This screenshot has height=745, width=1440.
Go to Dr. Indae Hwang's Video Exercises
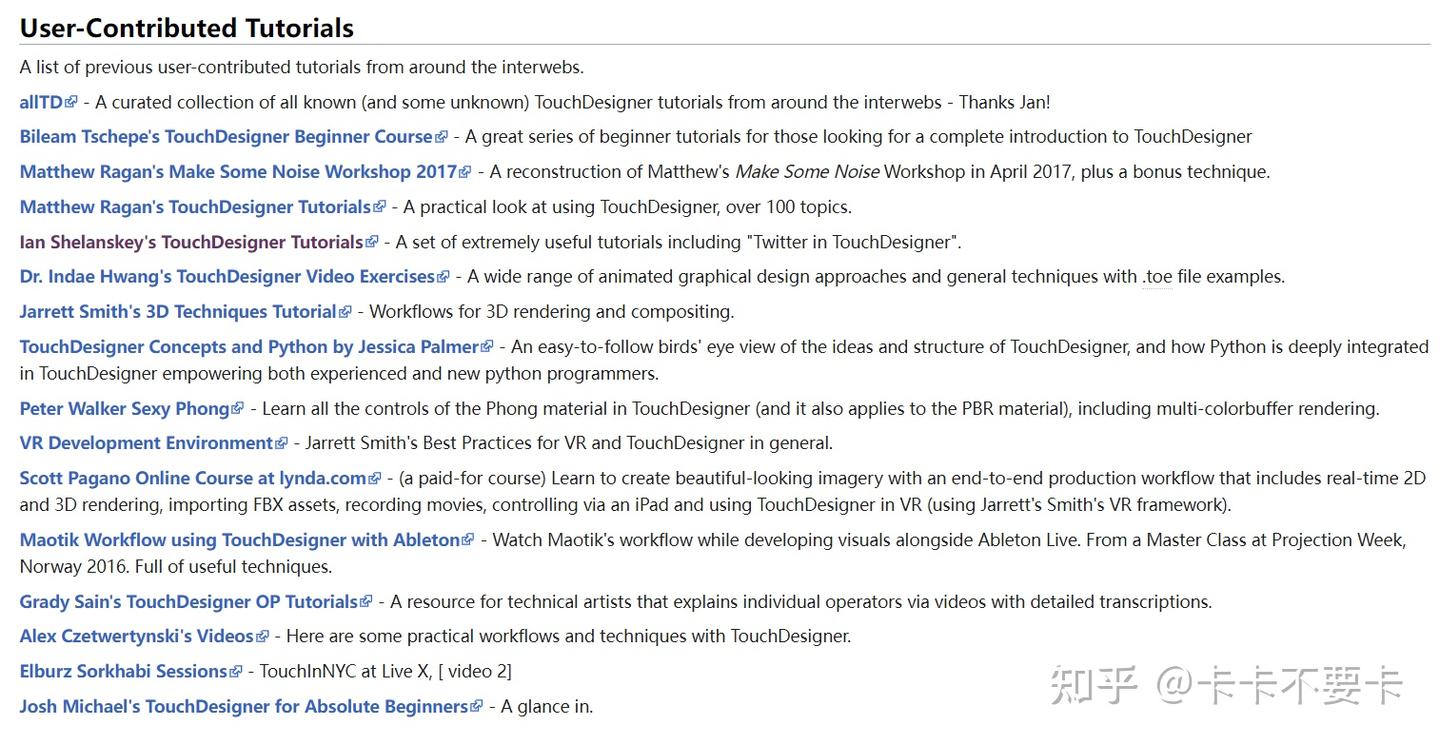(x=227, y=277)
